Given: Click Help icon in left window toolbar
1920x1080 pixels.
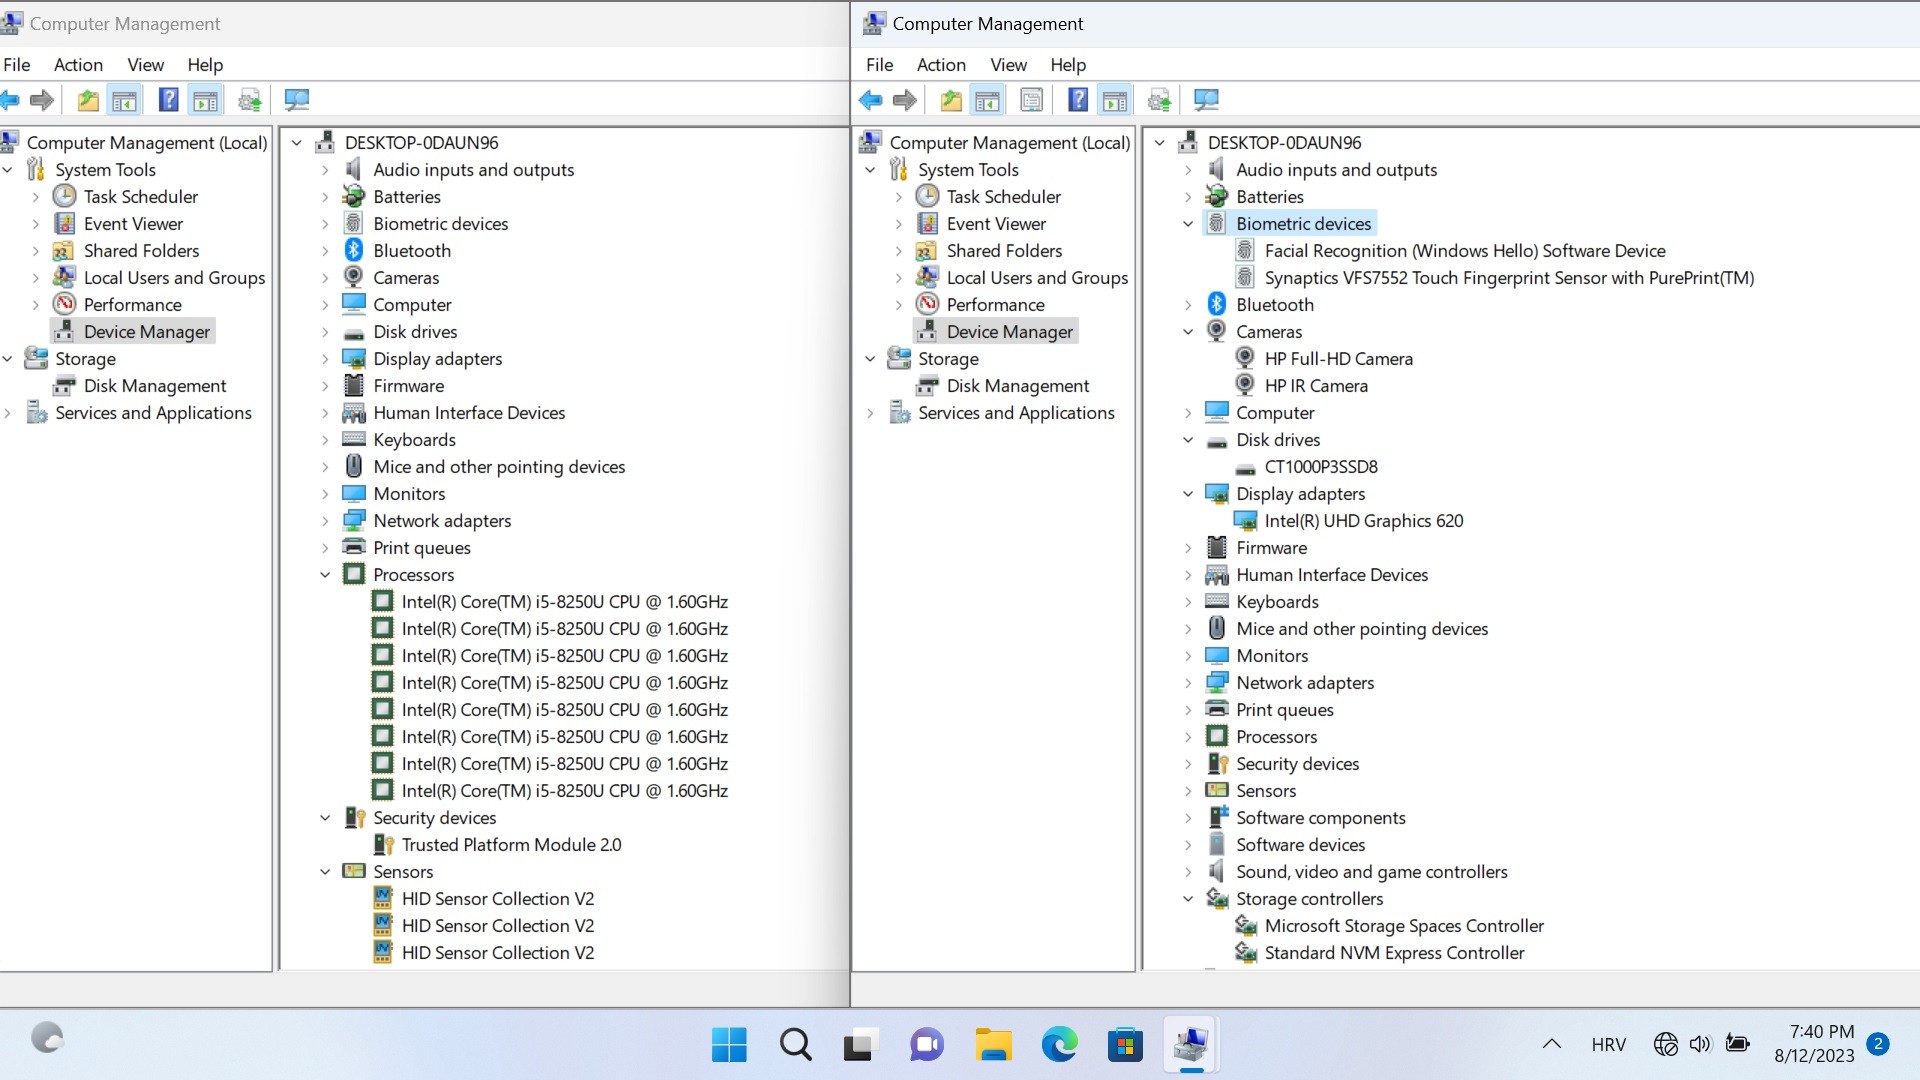Looking at the screenshot, I should point(169,100).
